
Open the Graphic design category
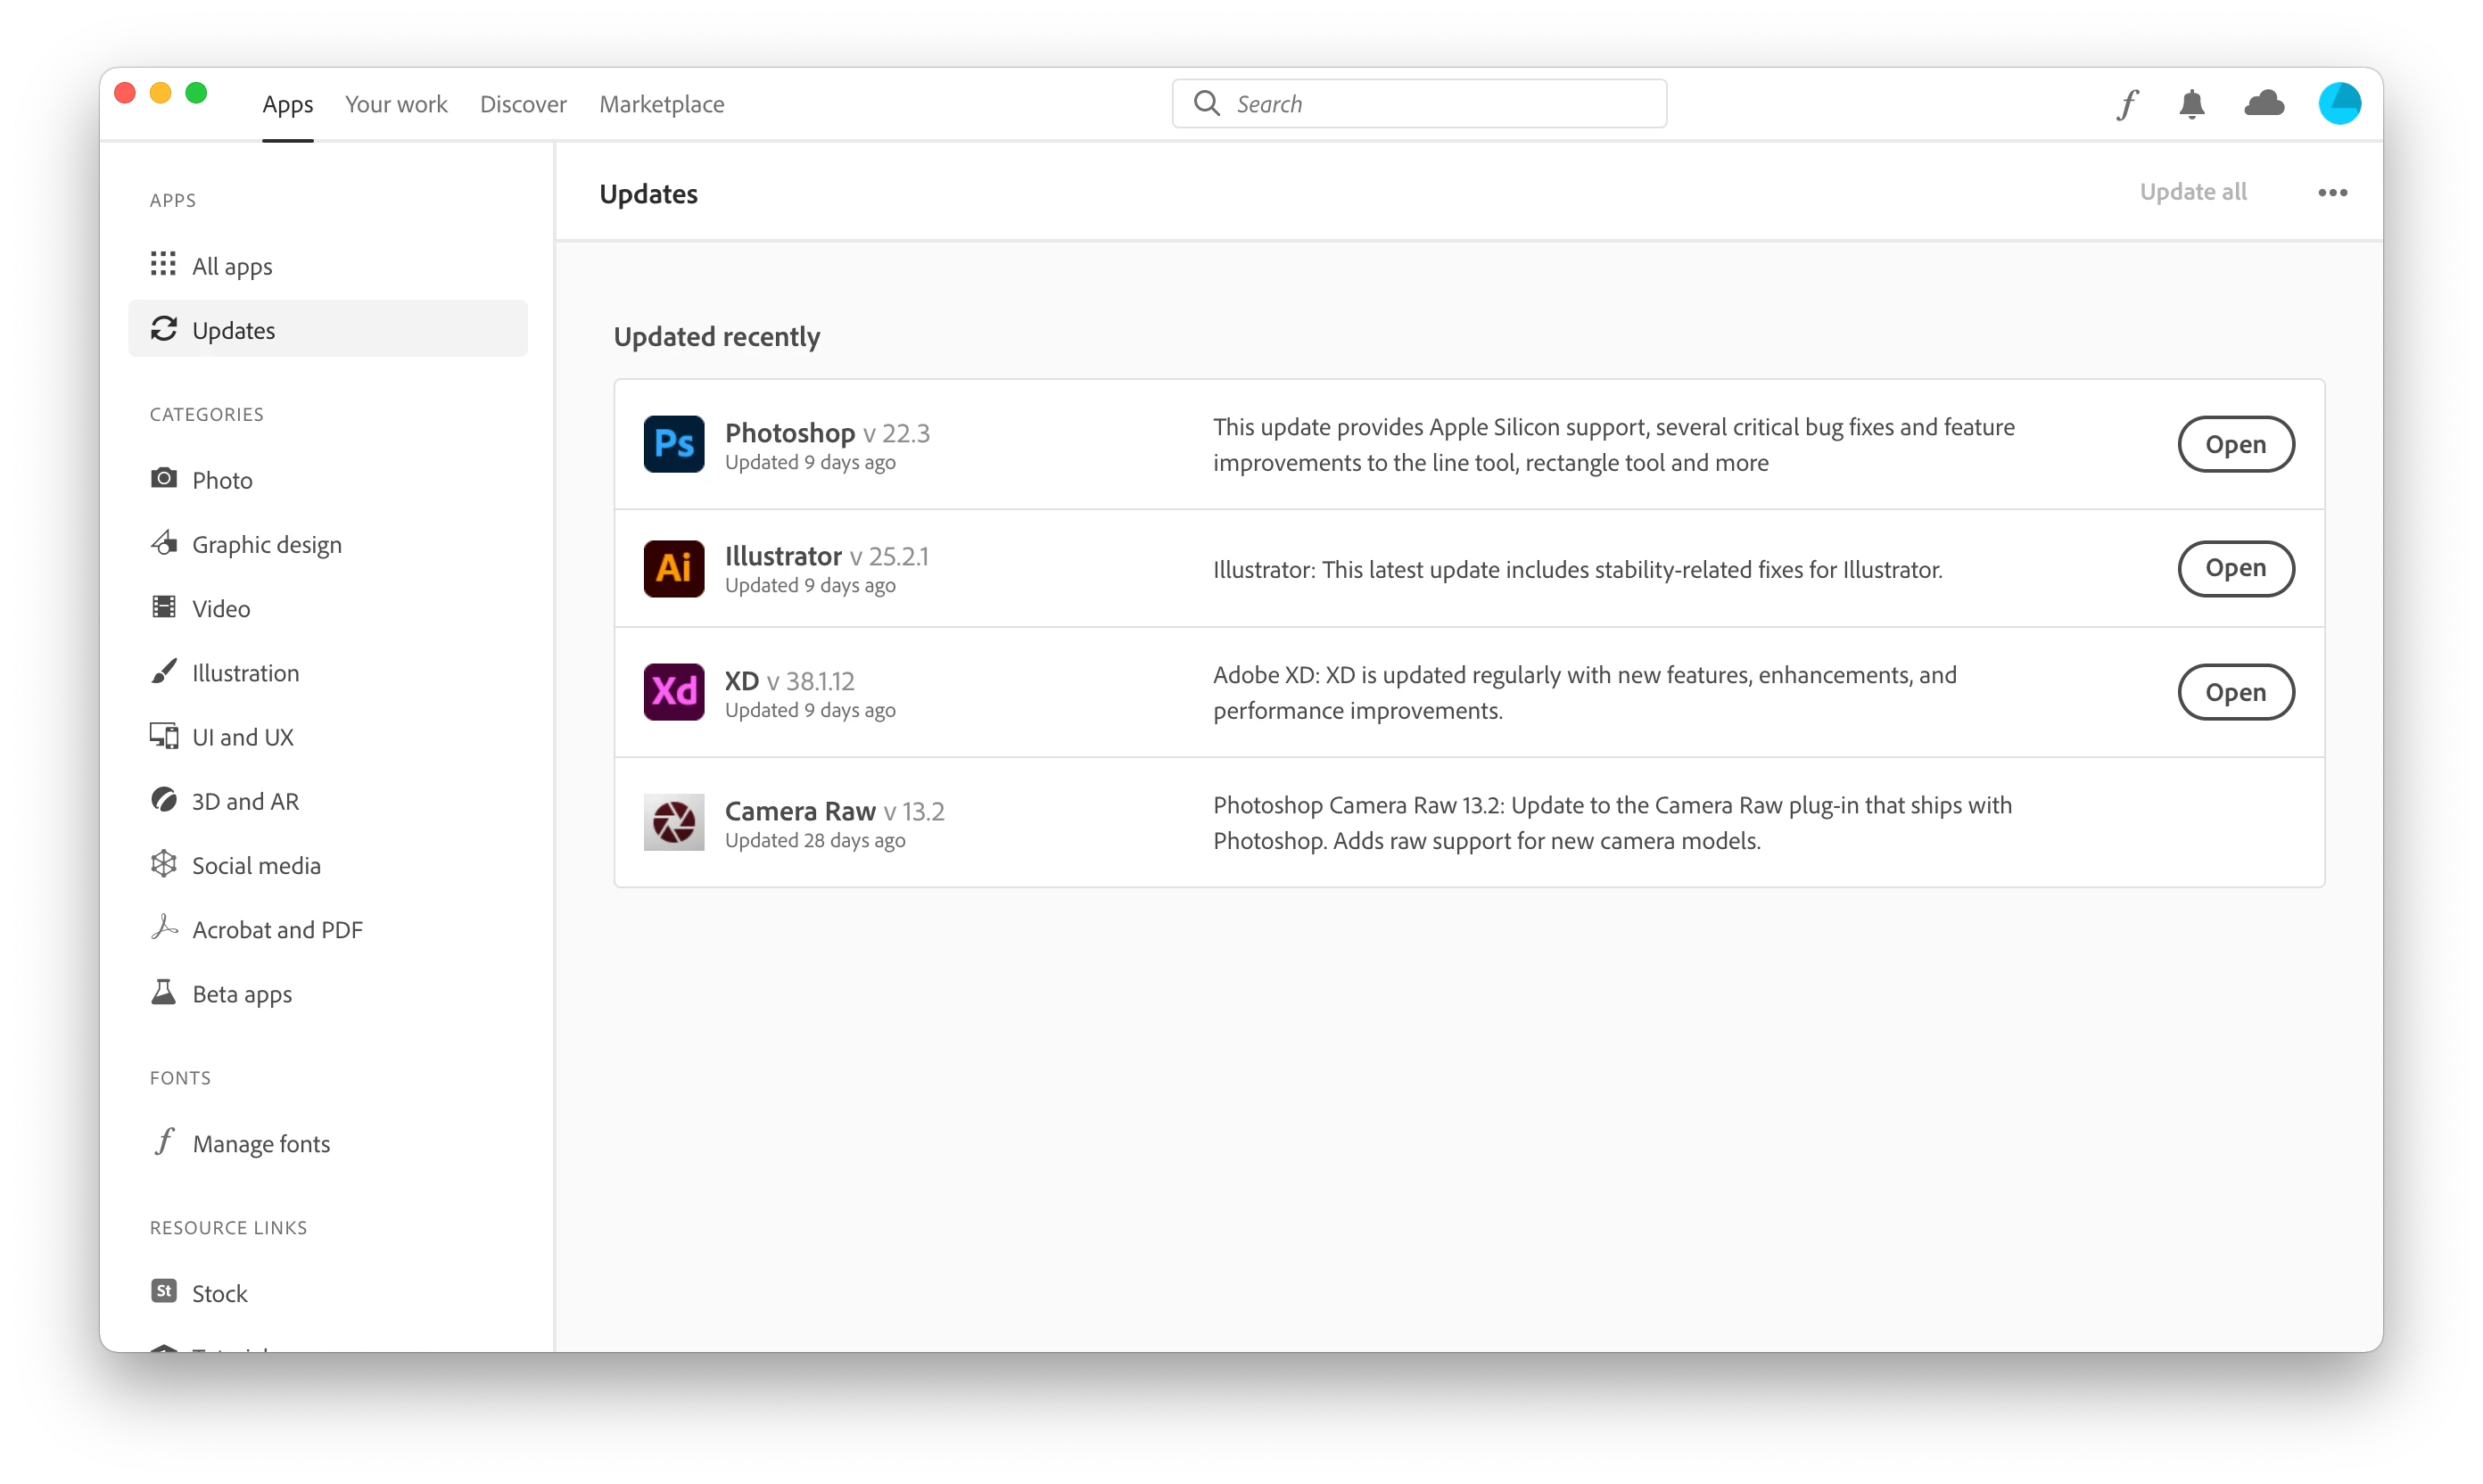point(266,544)
